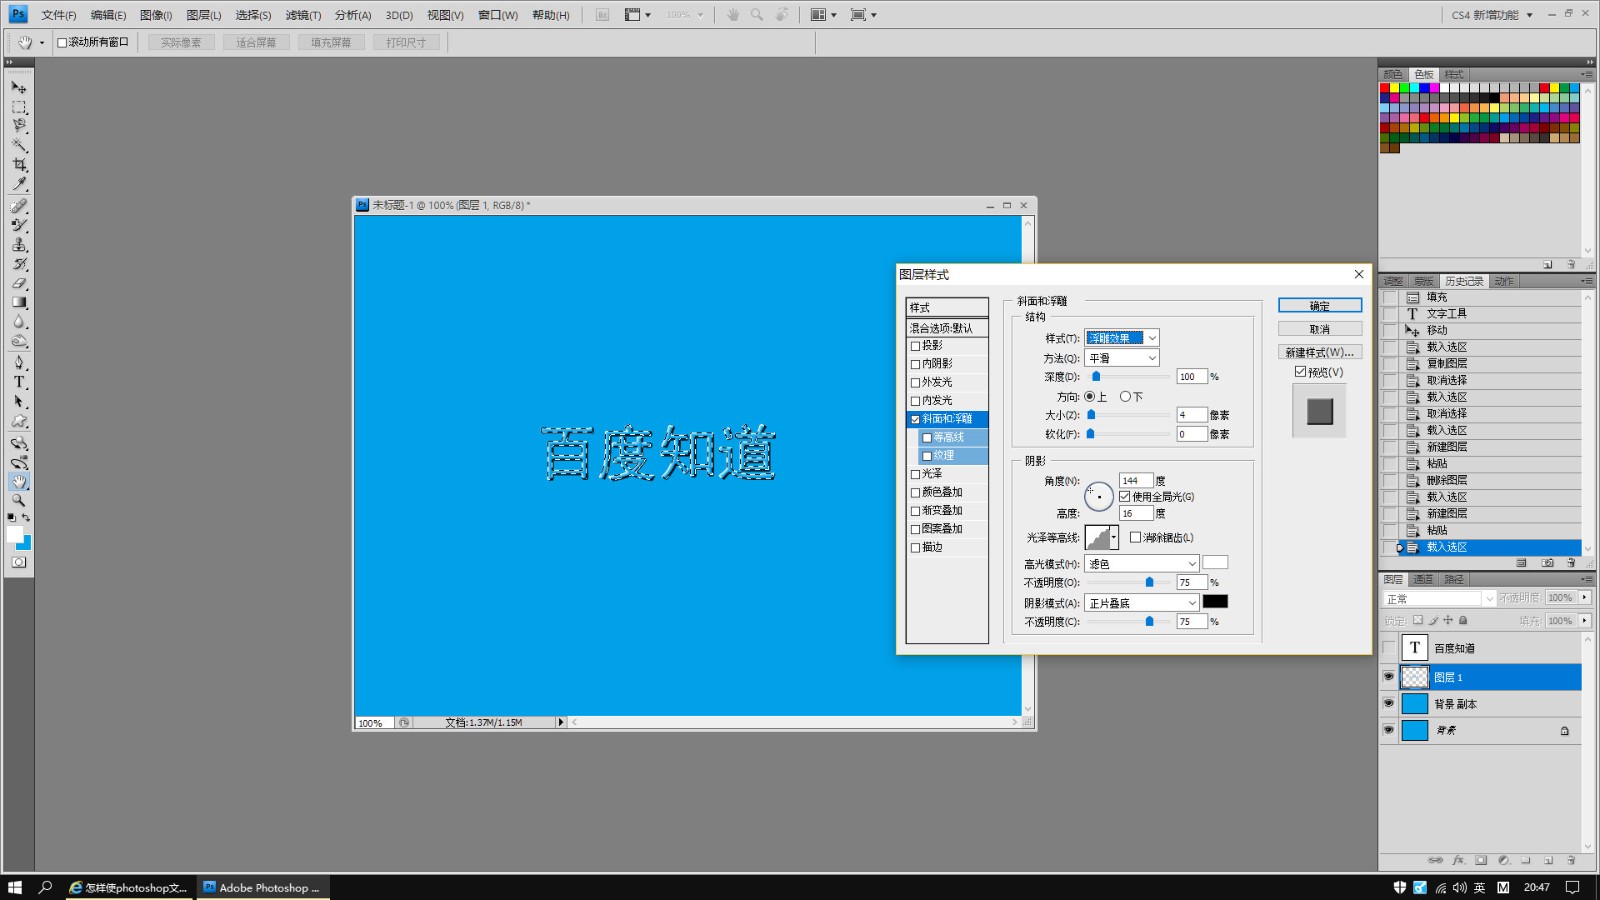Open the 滤镜(T) menu
Screen dimensions: 1600x900
coord(303,15)
